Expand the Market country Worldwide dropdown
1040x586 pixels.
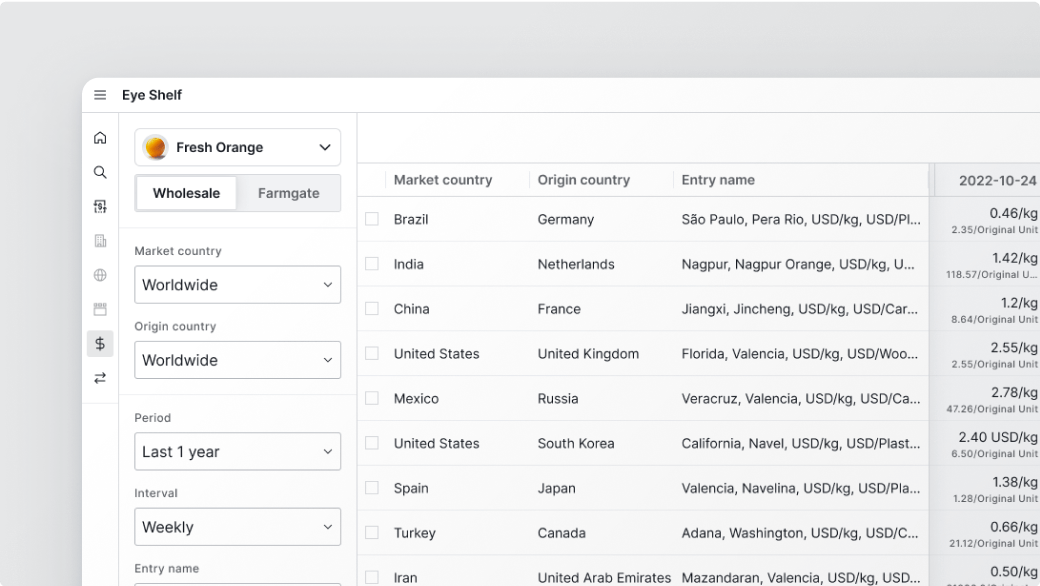pos(238,285)
